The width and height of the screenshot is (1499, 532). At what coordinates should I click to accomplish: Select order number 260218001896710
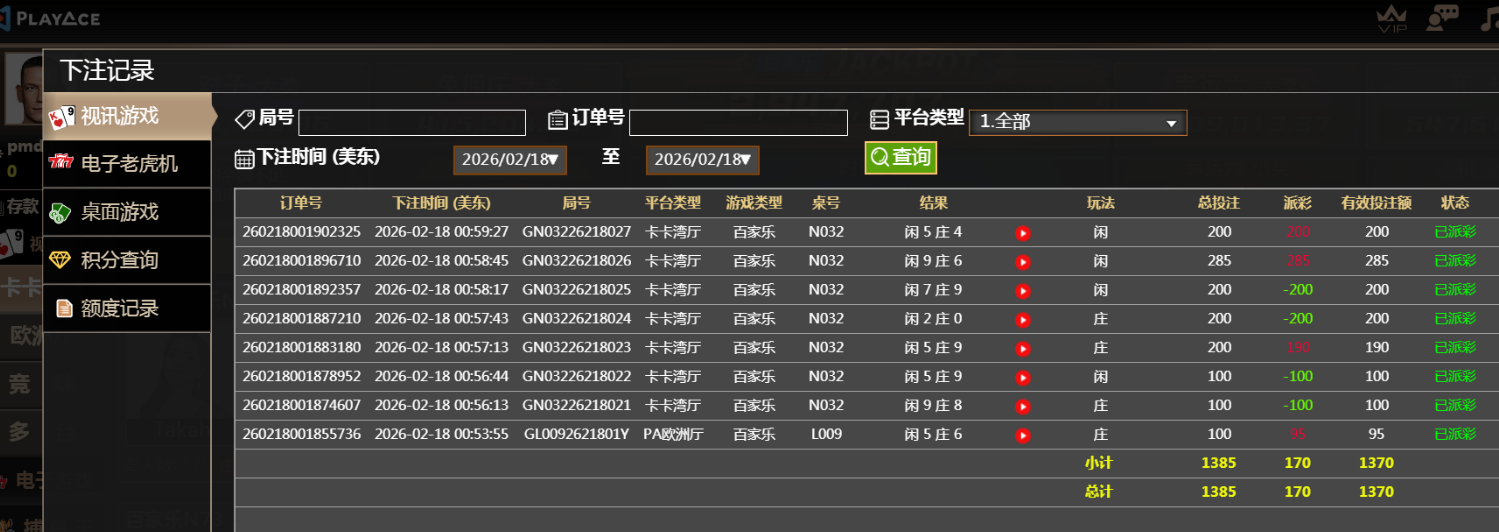click(301, 262)
